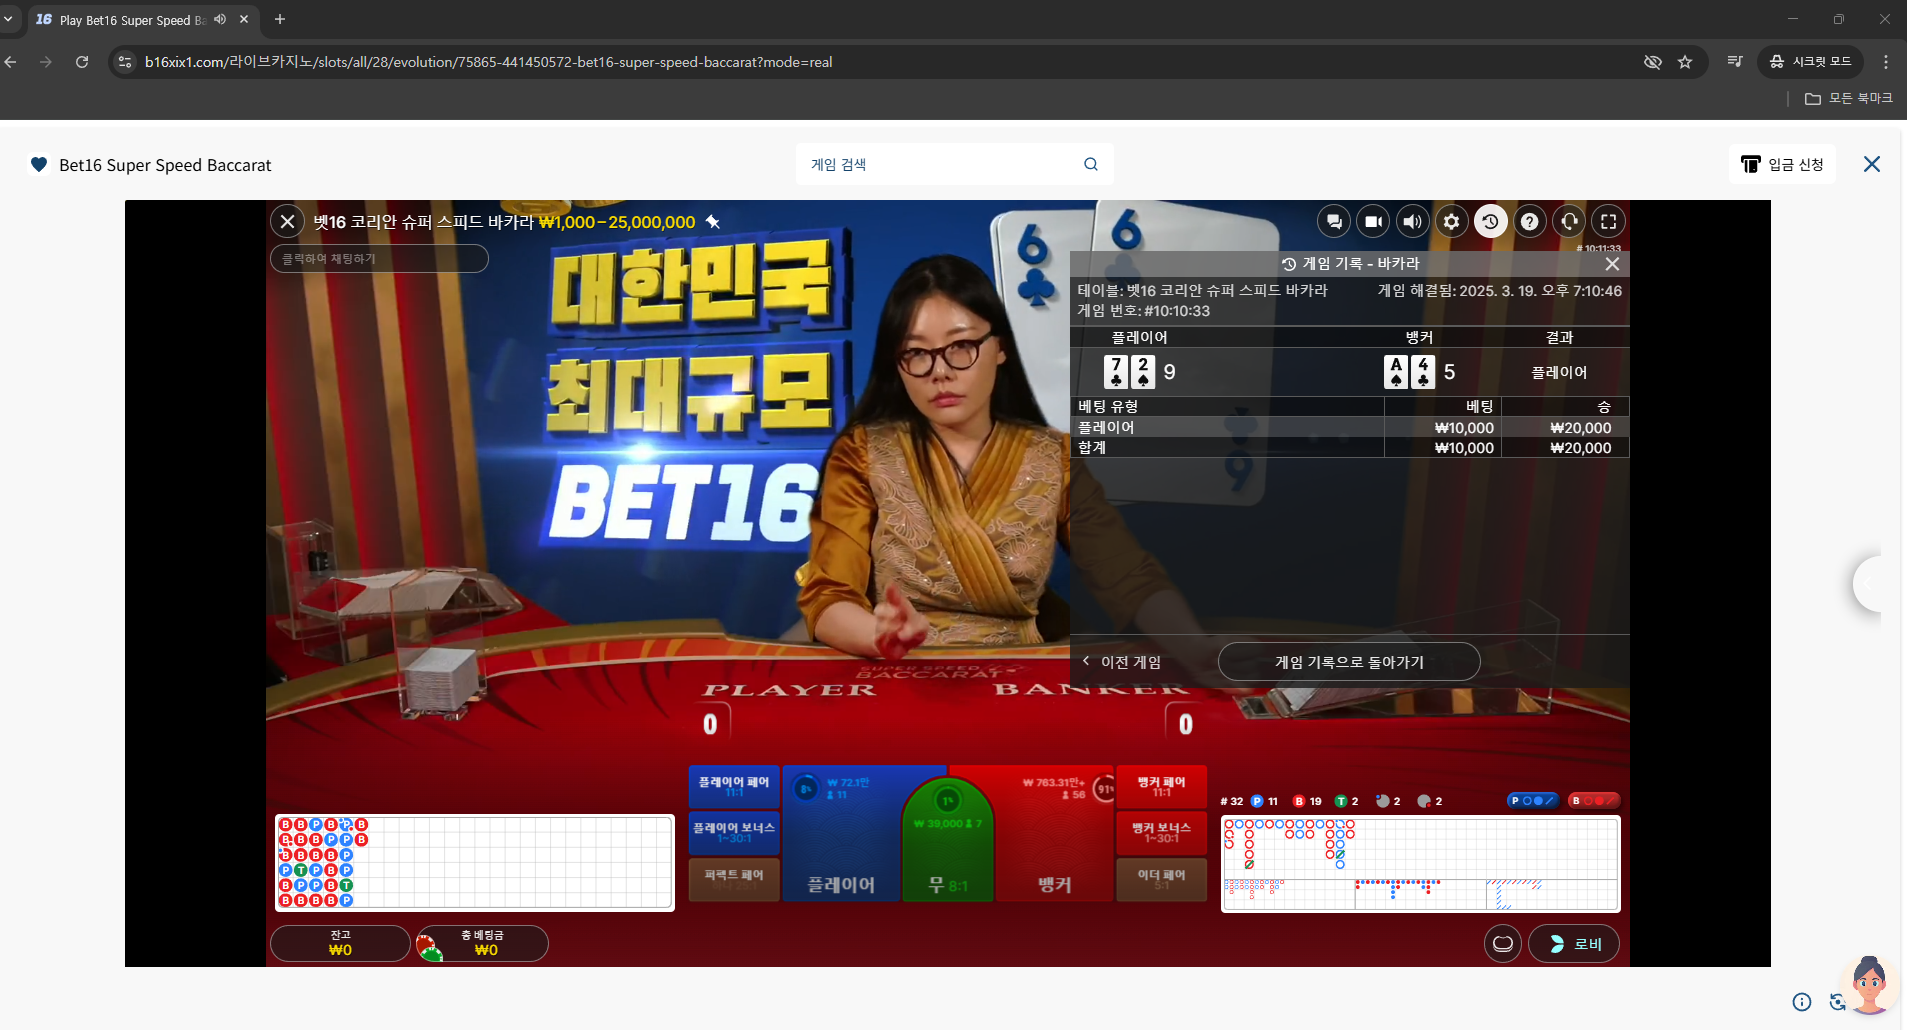1907x1030 pixels.
Task: Open game settings gear icon
Action: 1451,222
